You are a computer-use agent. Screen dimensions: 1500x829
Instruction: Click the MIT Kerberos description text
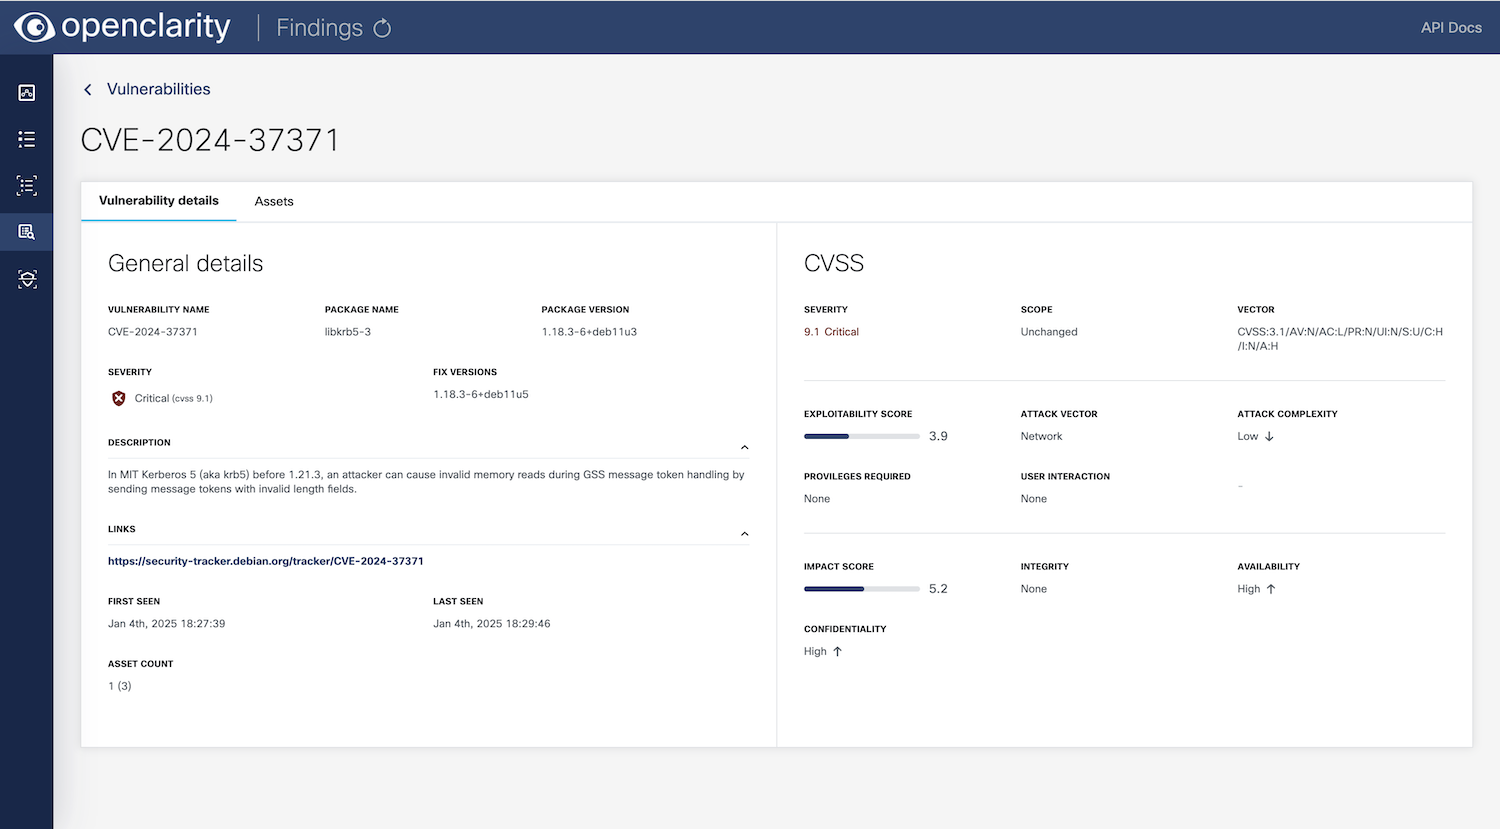[x=426, y=482]
